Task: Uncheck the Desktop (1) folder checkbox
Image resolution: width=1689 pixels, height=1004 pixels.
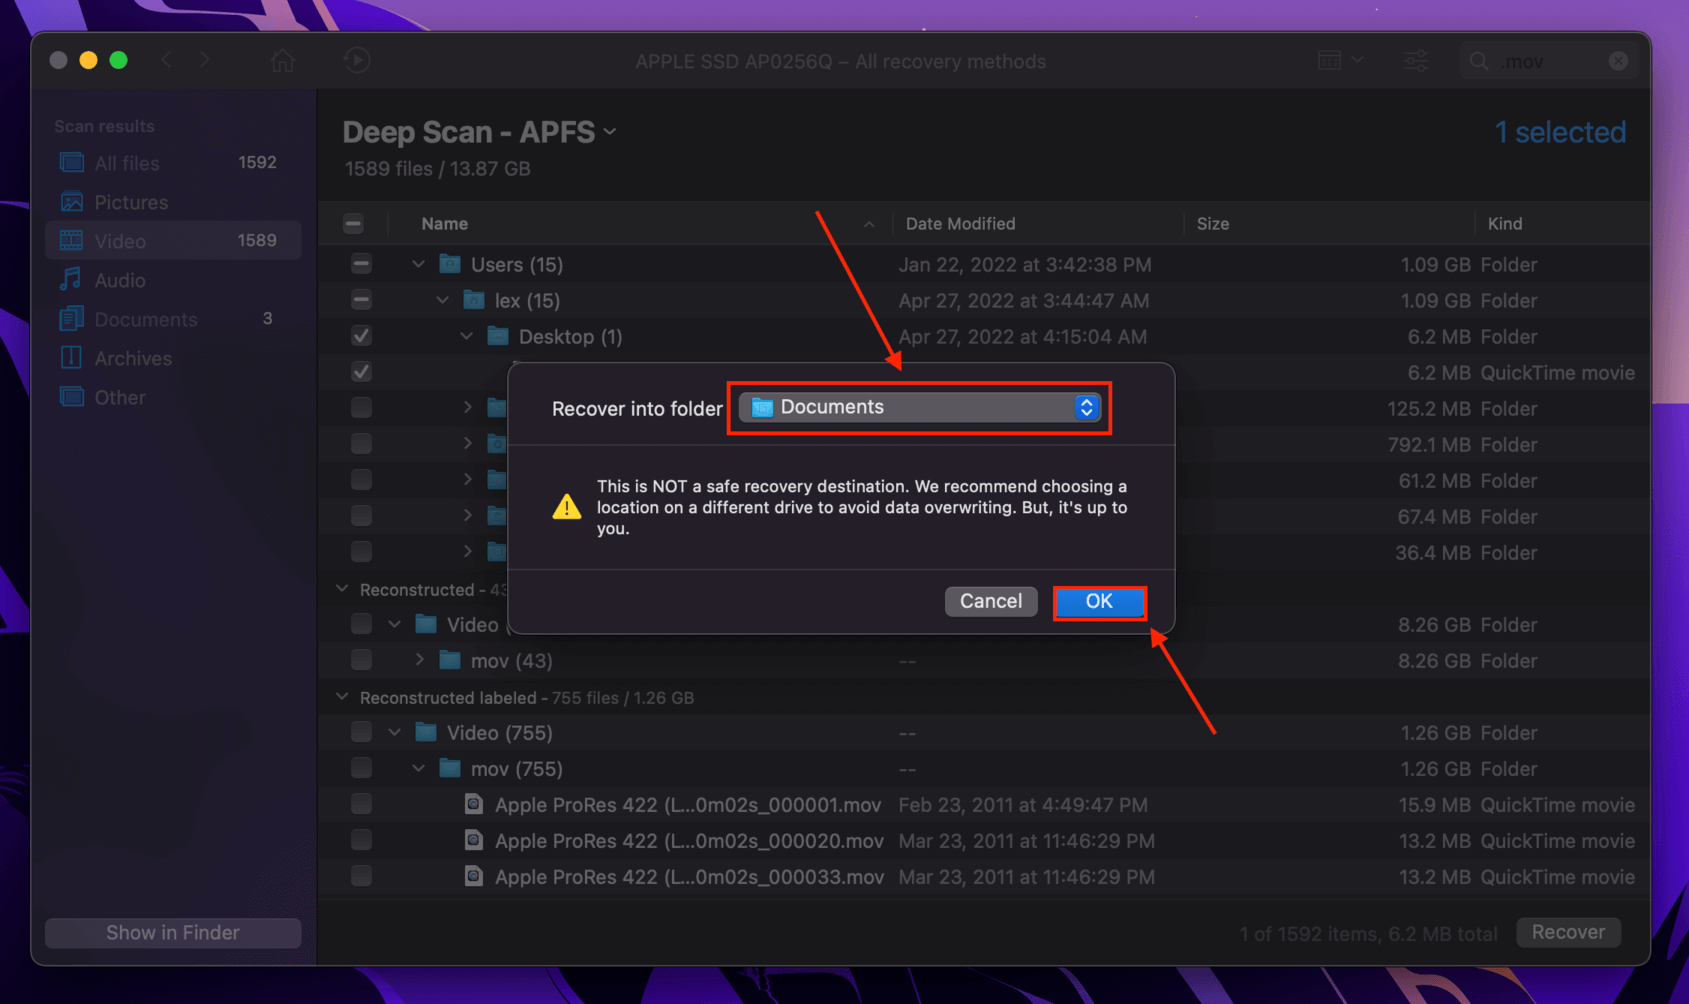Action: point(361,336)
